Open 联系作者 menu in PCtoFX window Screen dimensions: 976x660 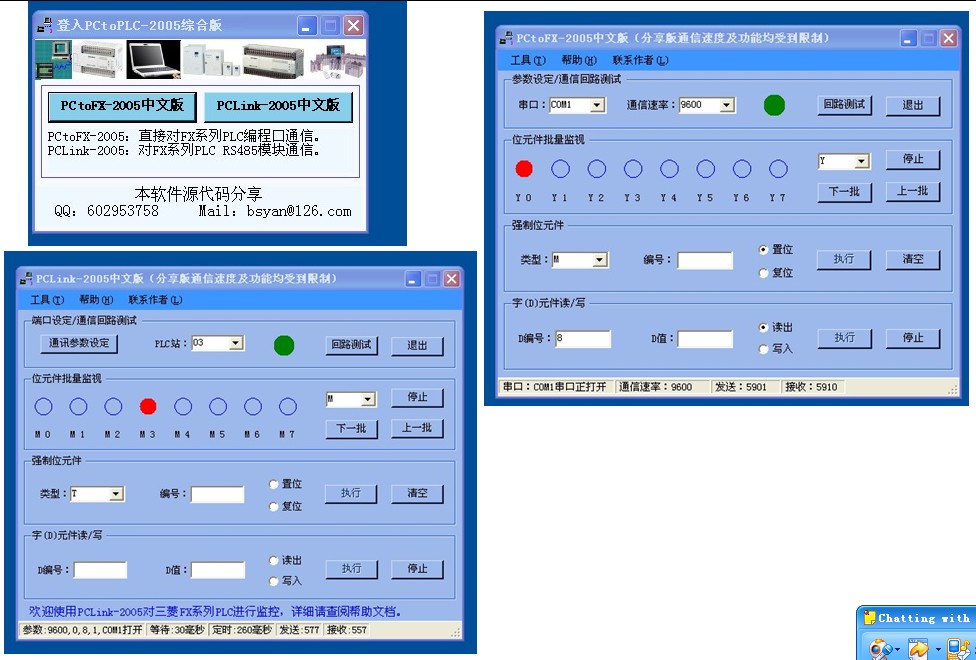[x=640, y=60]
